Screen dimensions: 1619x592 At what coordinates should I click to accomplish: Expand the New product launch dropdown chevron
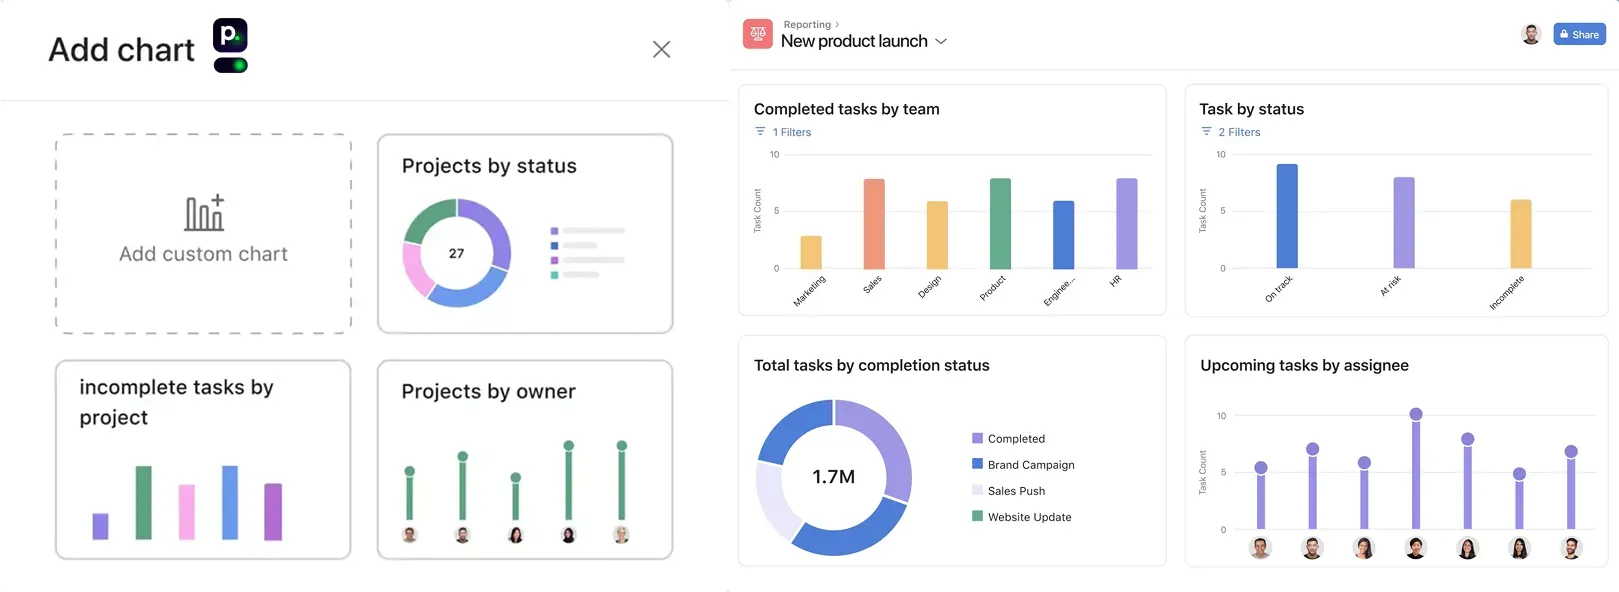[x=941, y=42]
